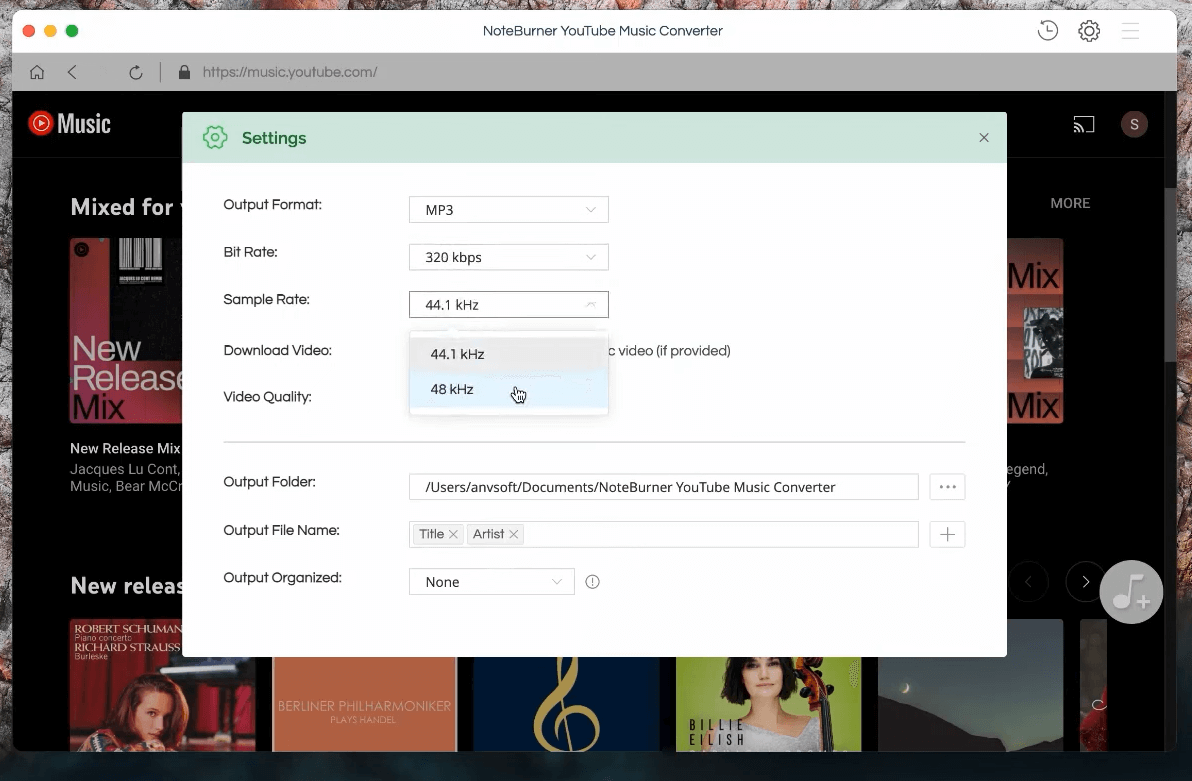Select 48 kHz sample rate
Viewport: 1192px width, 781px height.
452,389
